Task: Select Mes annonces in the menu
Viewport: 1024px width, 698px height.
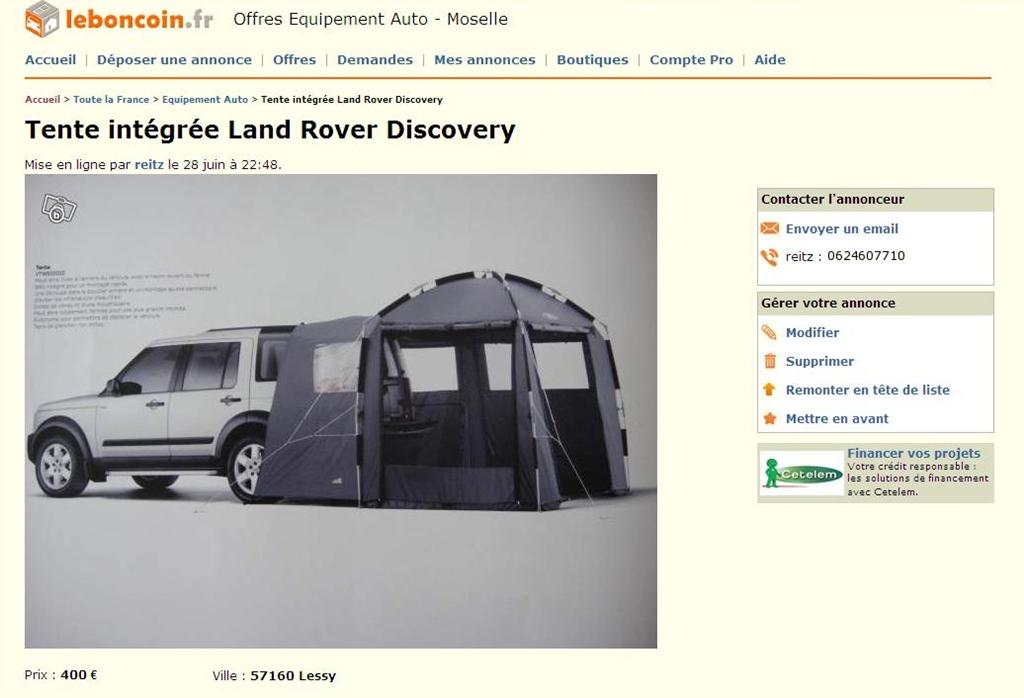Action: click(x=485, y=60)
